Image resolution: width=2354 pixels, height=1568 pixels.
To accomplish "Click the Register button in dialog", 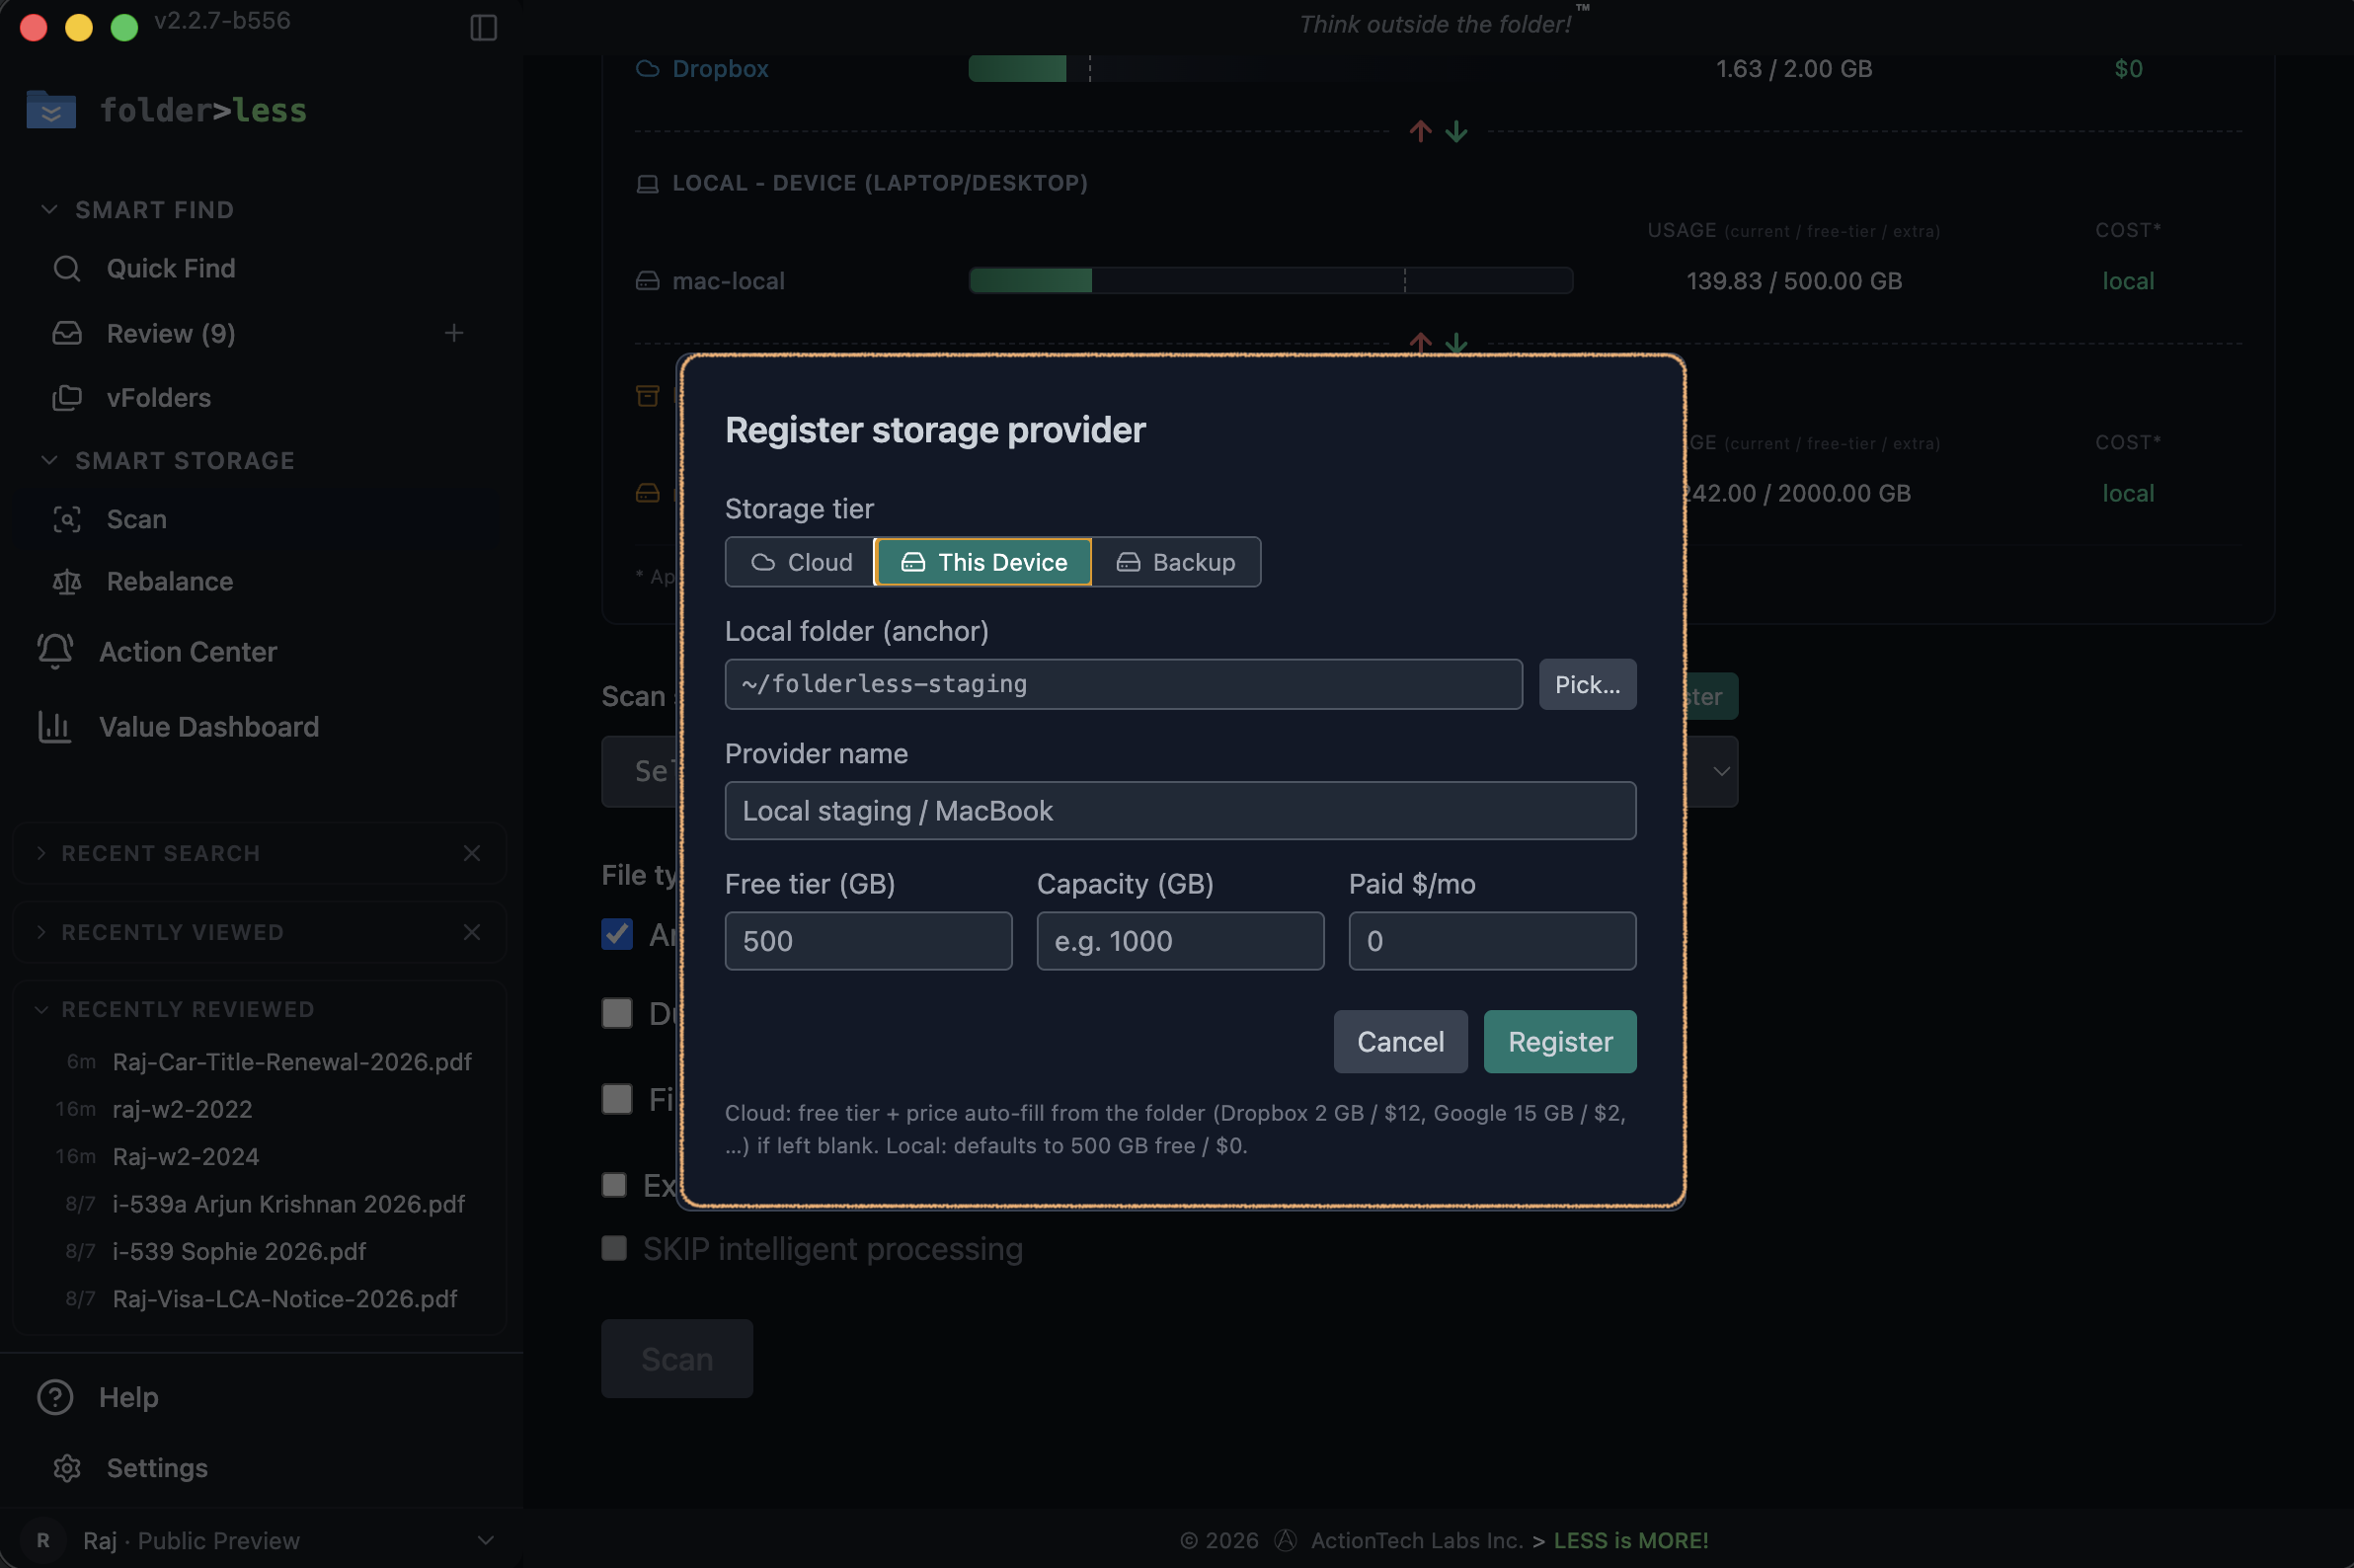I will point(1560,1041).
